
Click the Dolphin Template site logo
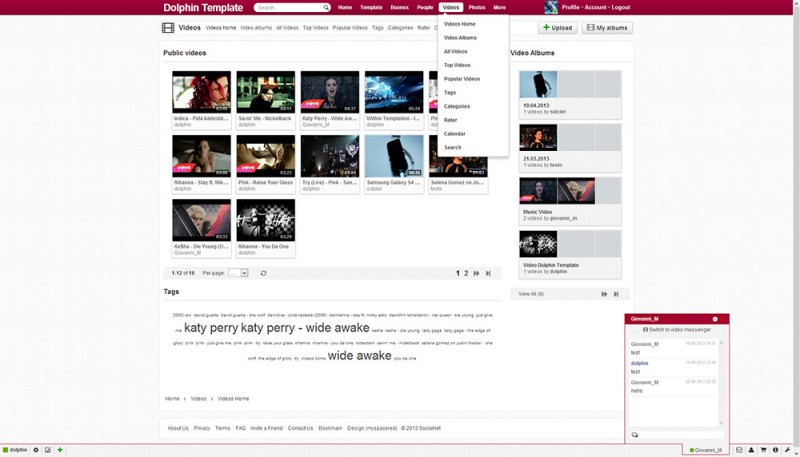pos(203,8)
